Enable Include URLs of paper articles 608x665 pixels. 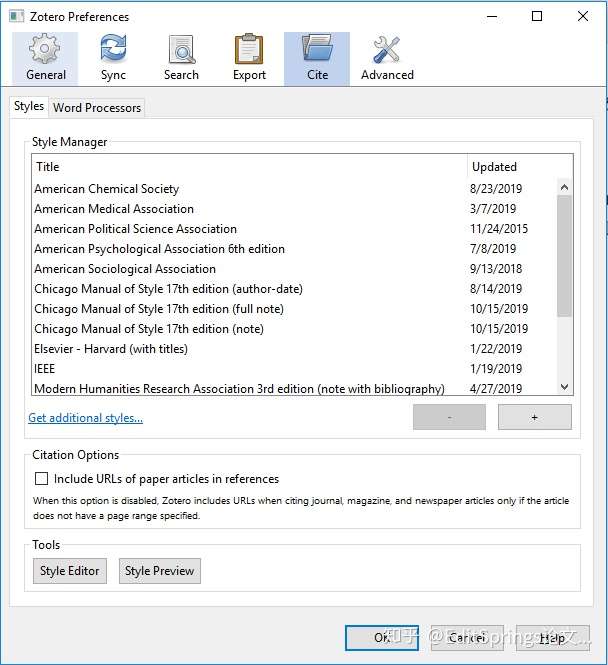[42, 479]
